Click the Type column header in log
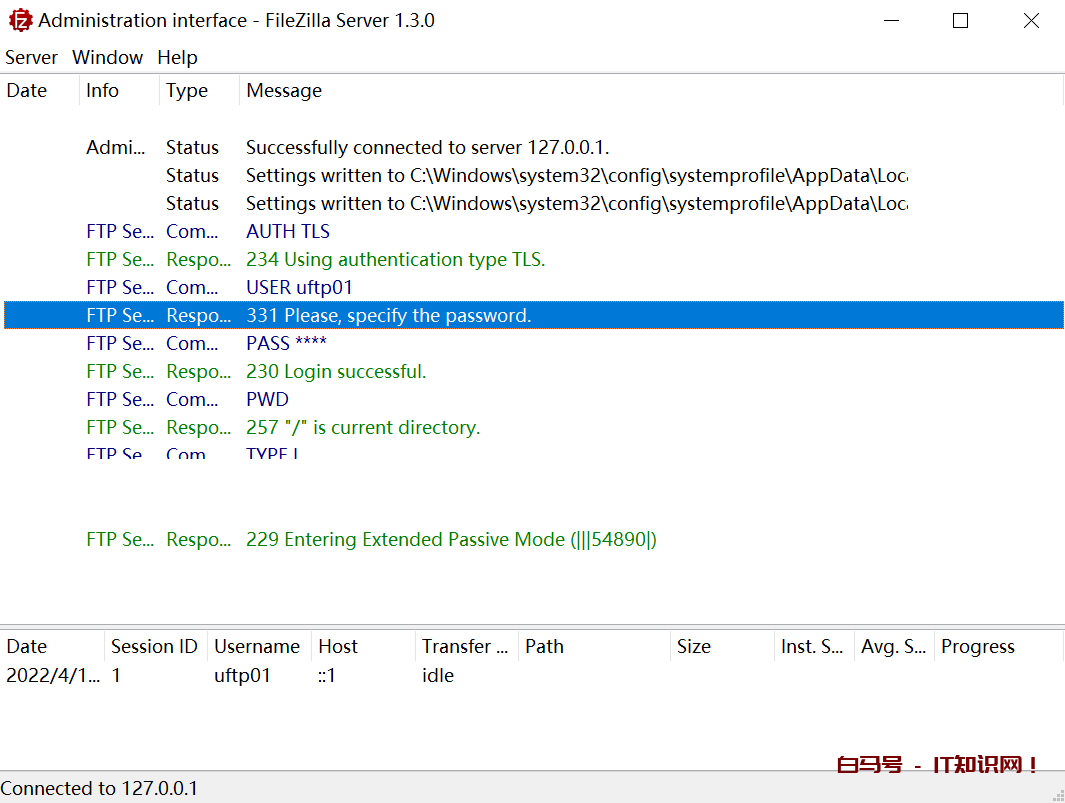1065x803 pixels. point(187,91)
